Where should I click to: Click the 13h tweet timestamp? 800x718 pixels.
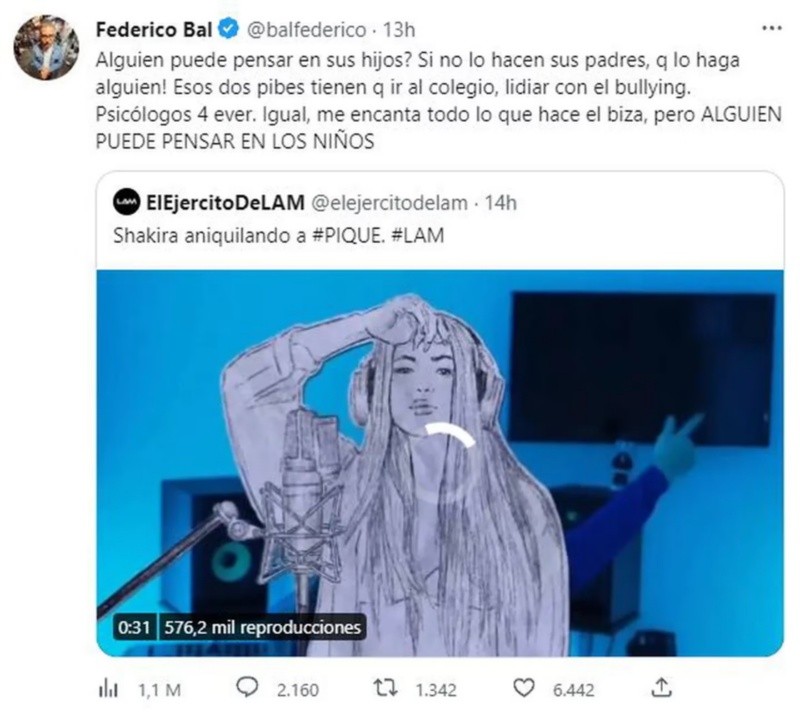click(399, 30)
